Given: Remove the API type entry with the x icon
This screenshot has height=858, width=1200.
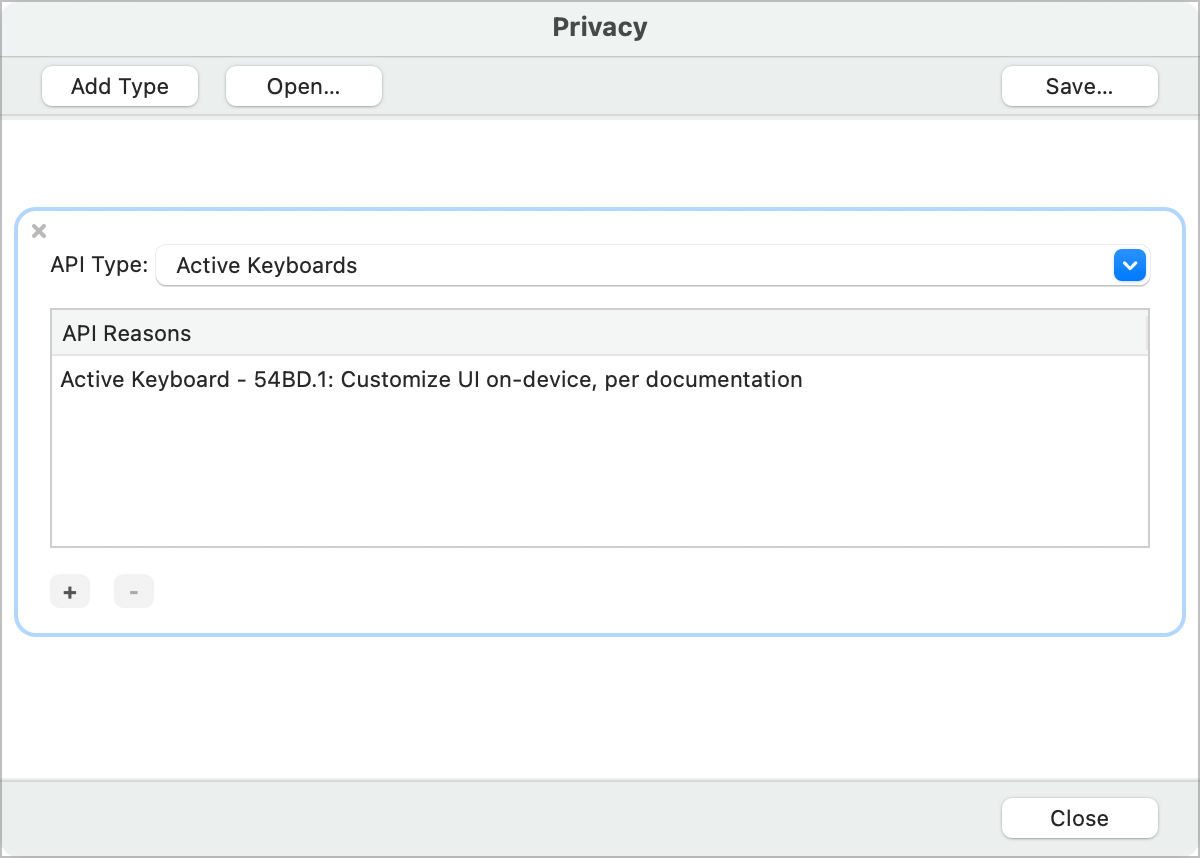Looking at the screenshot, I should coord(39,232).
